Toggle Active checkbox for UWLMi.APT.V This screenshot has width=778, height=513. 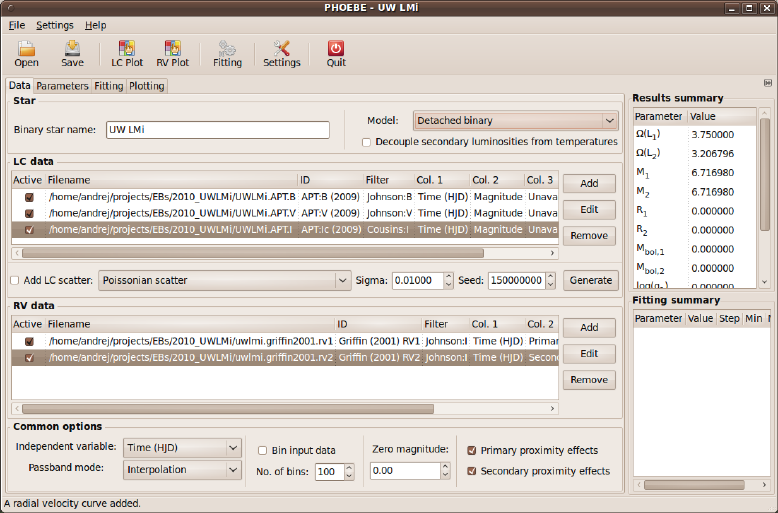pyautogui.click(x=29, y=213)
